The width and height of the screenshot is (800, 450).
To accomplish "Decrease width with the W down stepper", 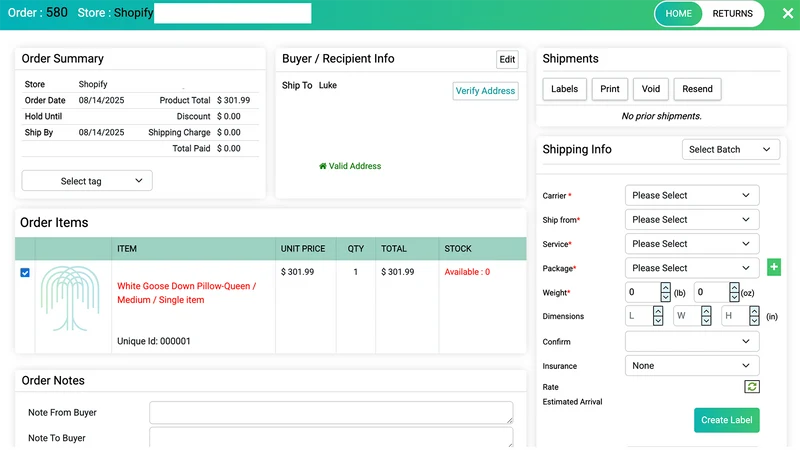I will (706, 321).
